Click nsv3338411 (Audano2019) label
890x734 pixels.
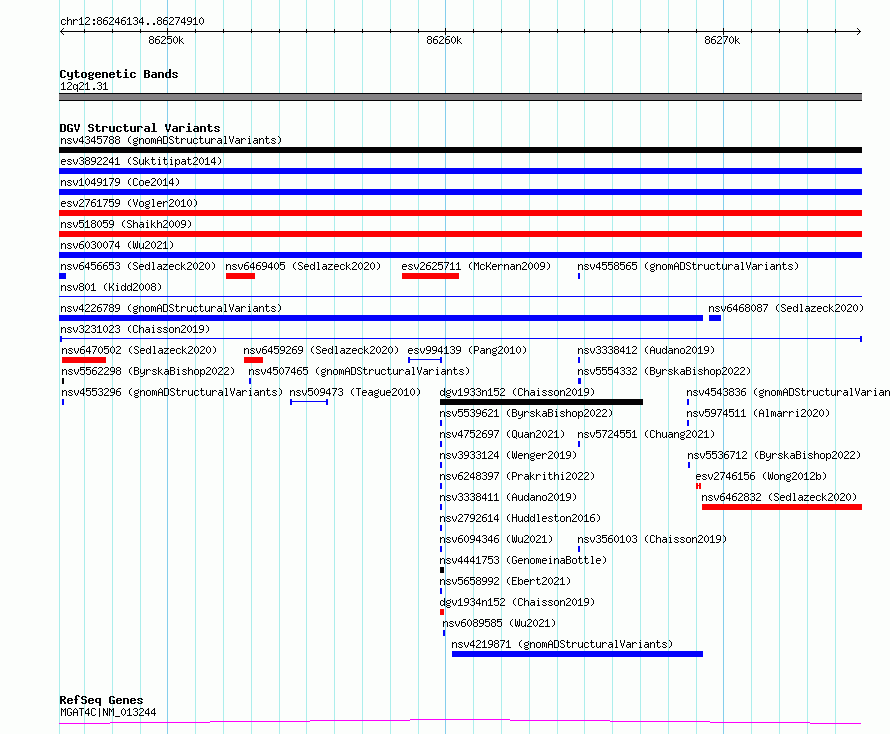[x=508, y=497]
